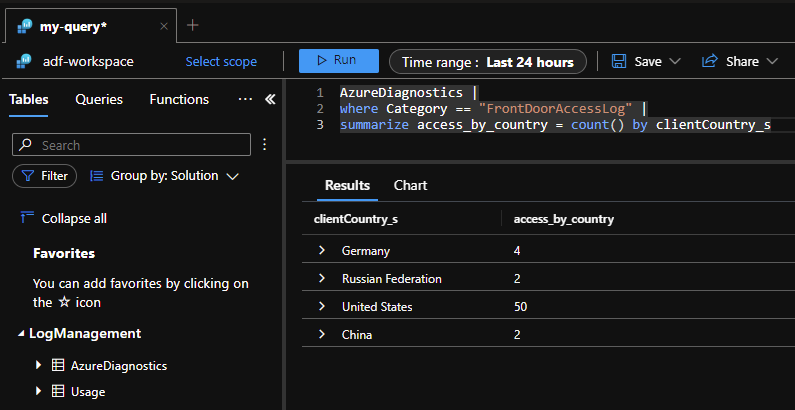
Task: Click the Collapse all icon
Action: tap(27, 217)
